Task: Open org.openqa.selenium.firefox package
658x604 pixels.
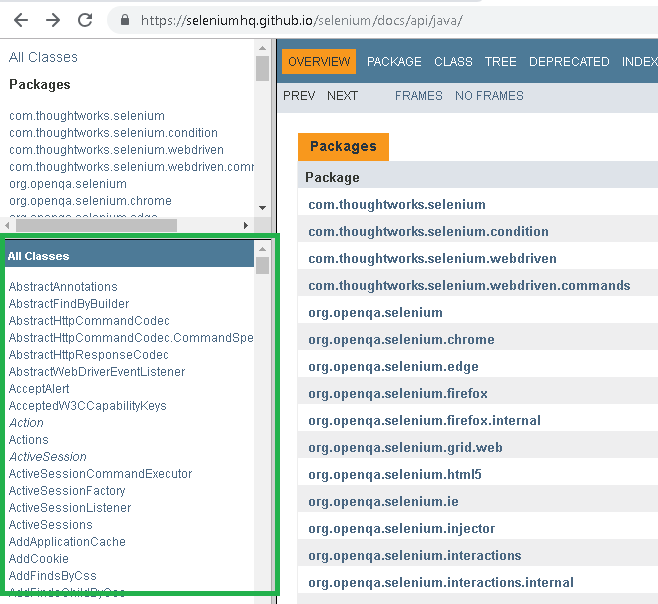Action: (398, 393)
